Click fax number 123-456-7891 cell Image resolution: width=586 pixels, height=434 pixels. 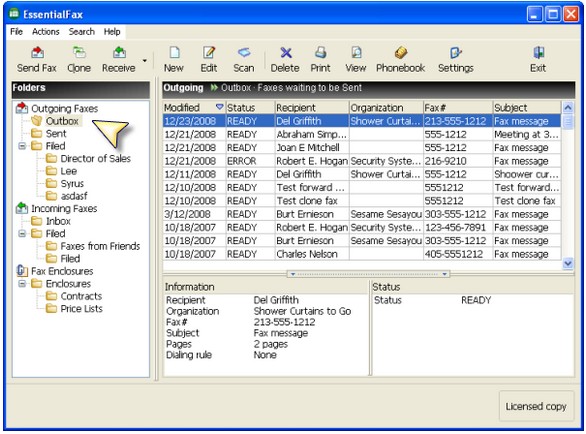[x=458, y=227]
